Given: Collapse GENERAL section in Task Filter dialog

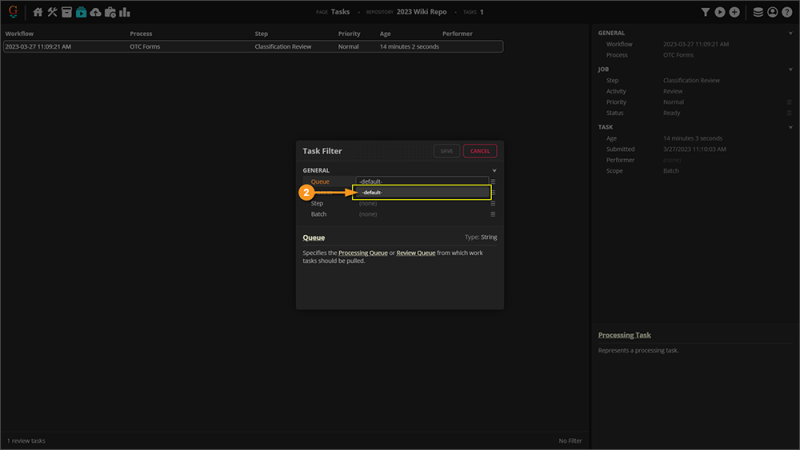Looking at the screenshot, I should pyautogui.click(x=493, y=171).
